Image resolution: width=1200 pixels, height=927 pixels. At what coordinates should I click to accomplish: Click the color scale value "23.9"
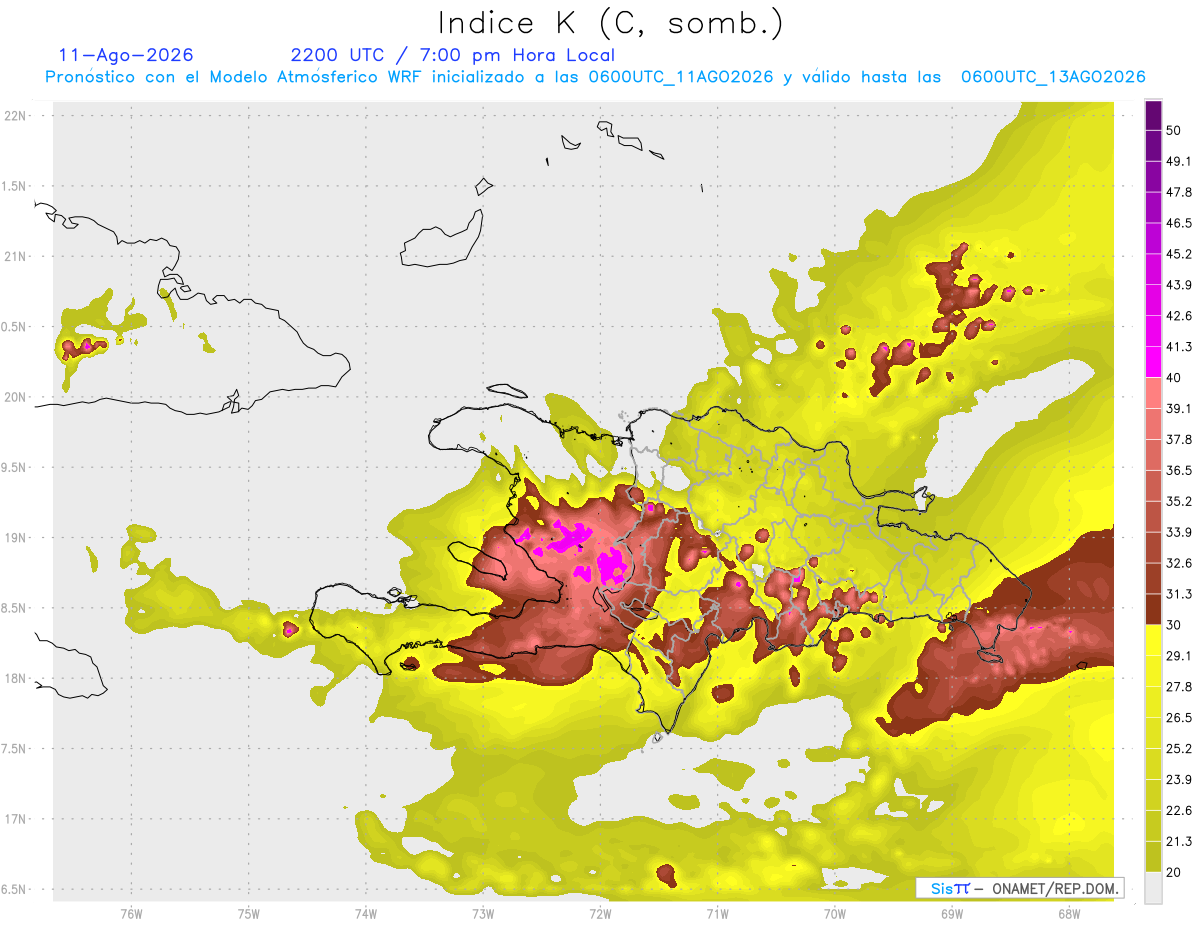click(x=1178, y=780)
